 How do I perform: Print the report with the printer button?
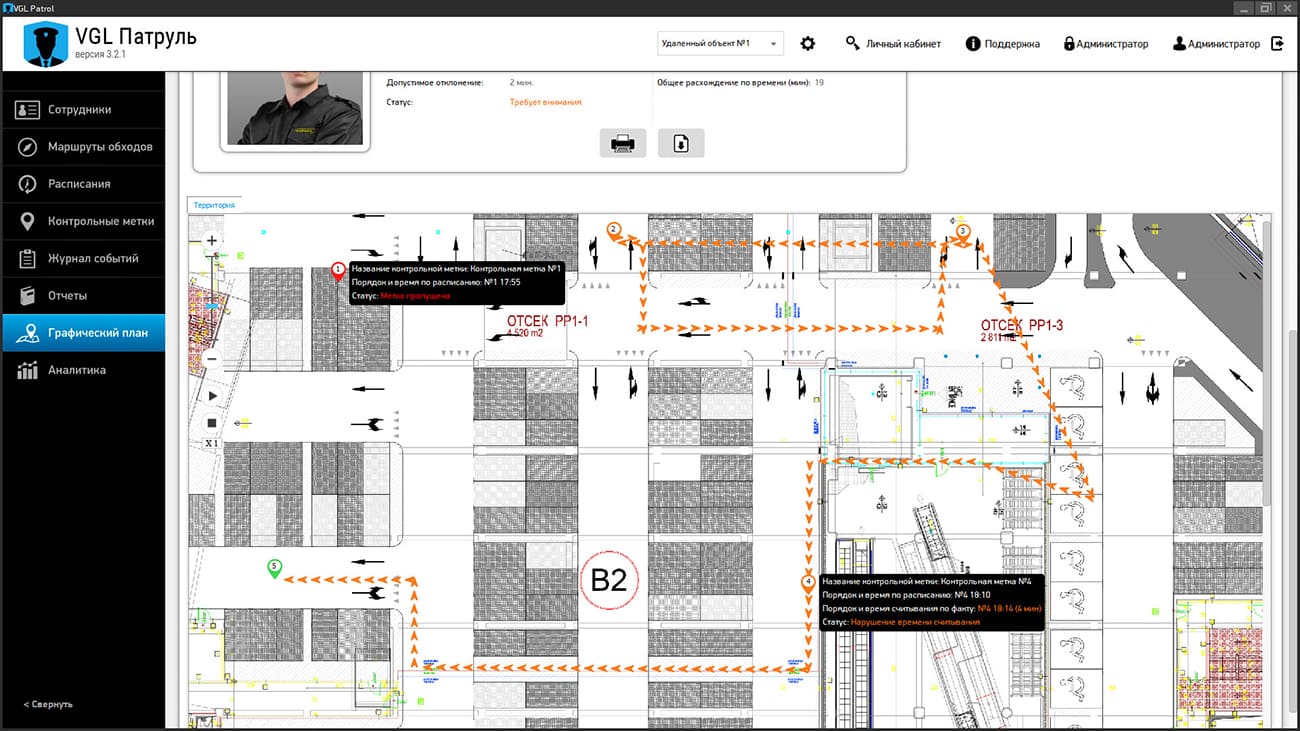[623, 143]
